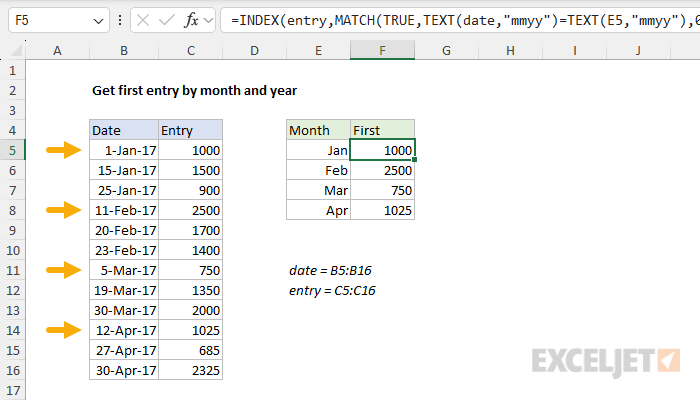The image size is (700, 400).
Task: Click entry value 685
Action: tap(191, 350)
